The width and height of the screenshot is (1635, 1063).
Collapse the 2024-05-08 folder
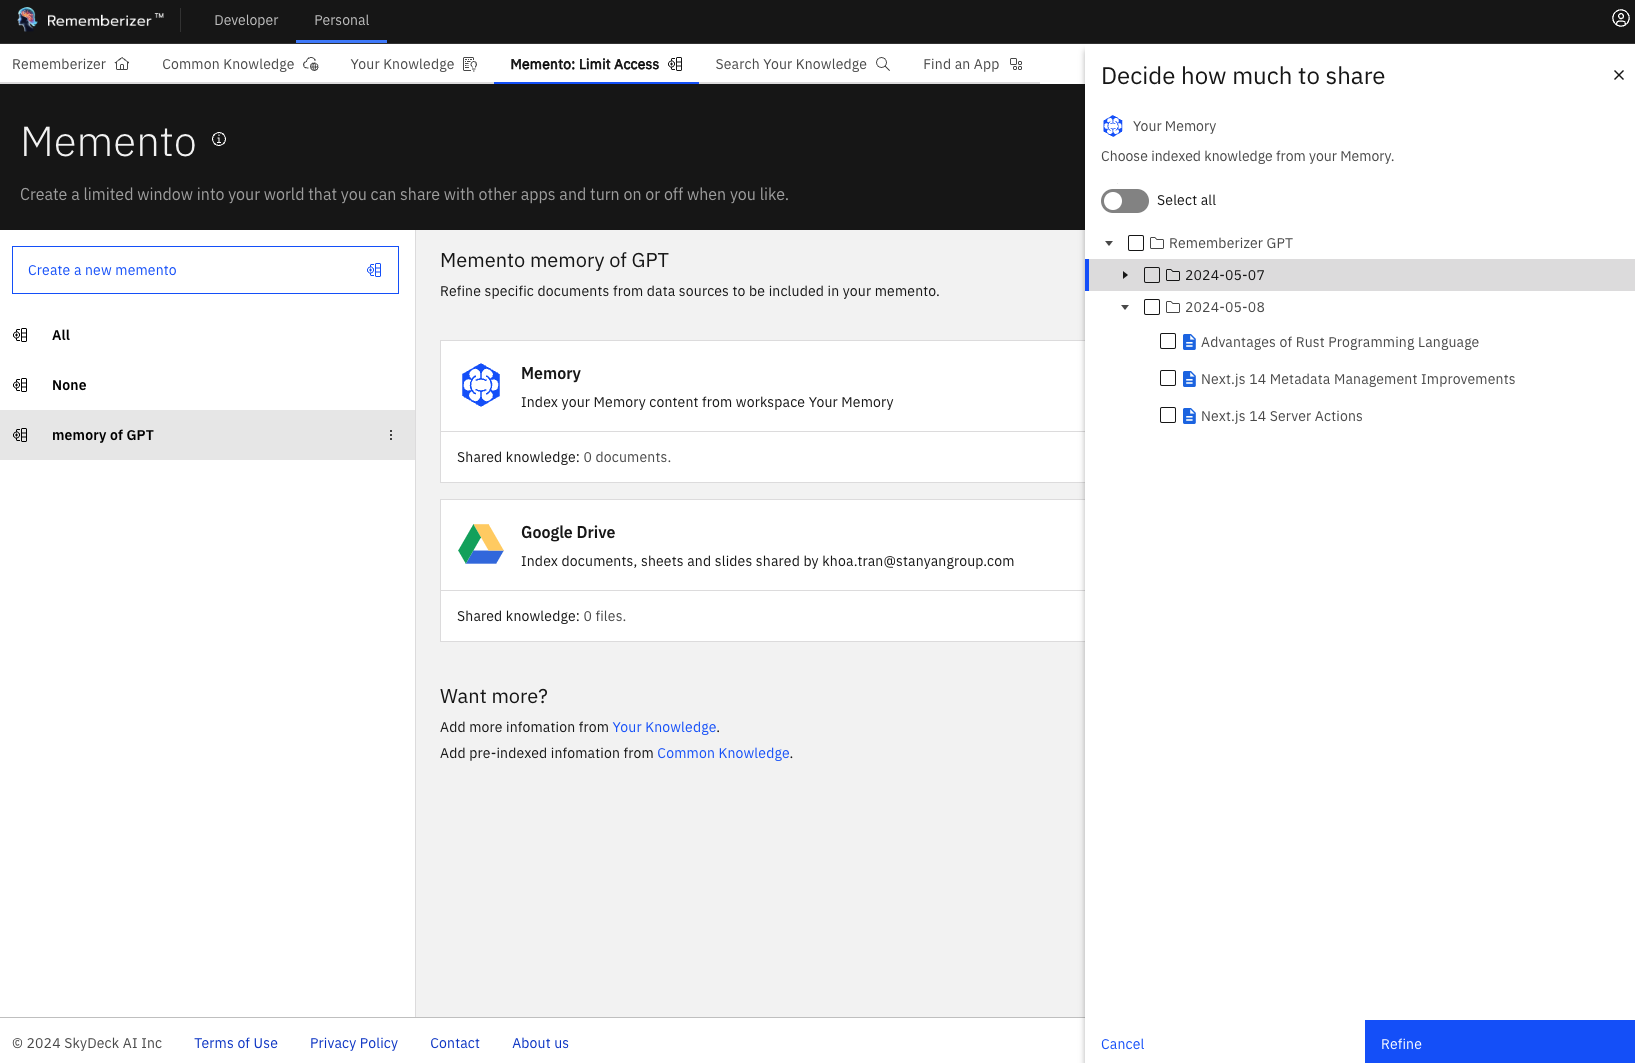pos(1125,307)
